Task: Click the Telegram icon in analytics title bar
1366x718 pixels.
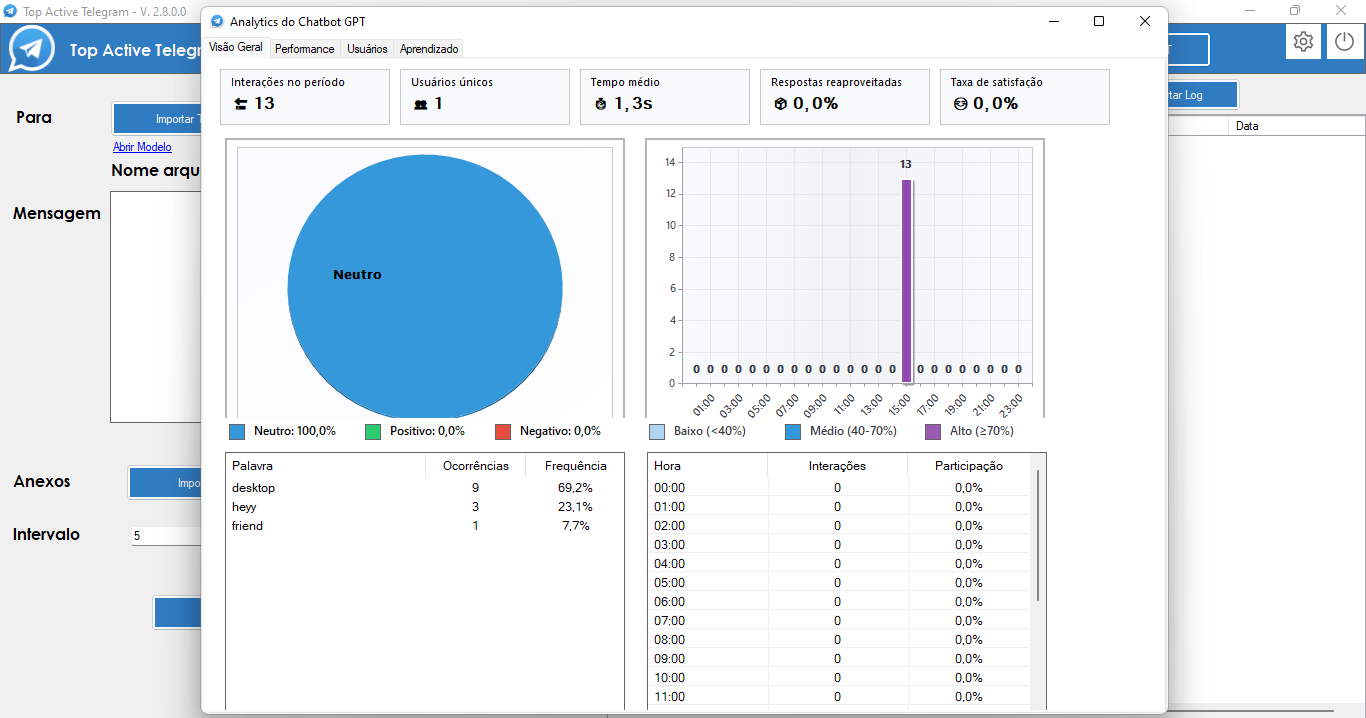Action: tap(217, 21)
